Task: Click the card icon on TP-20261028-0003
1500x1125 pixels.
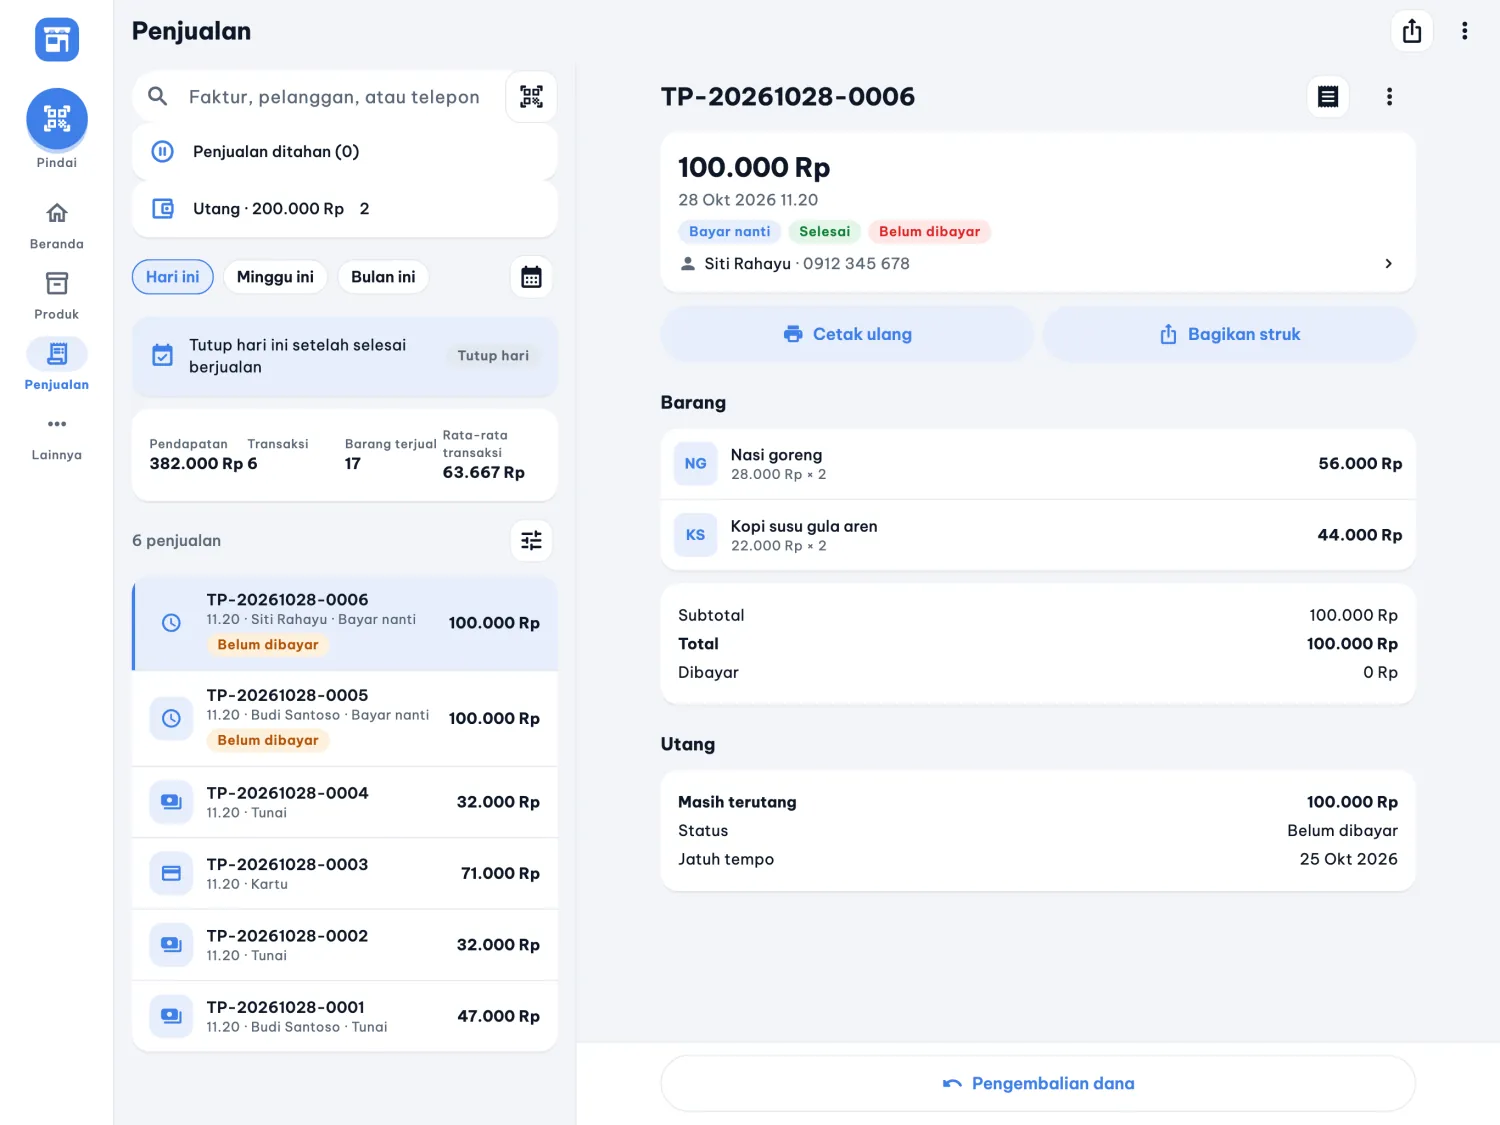Action: (x=171, y=873)
